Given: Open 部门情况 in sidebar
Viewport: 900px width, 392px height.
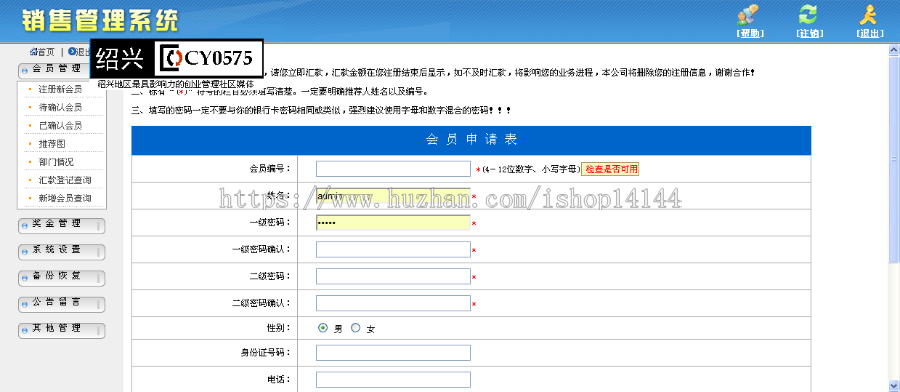Looking at the screenshot, I should 56,162.
